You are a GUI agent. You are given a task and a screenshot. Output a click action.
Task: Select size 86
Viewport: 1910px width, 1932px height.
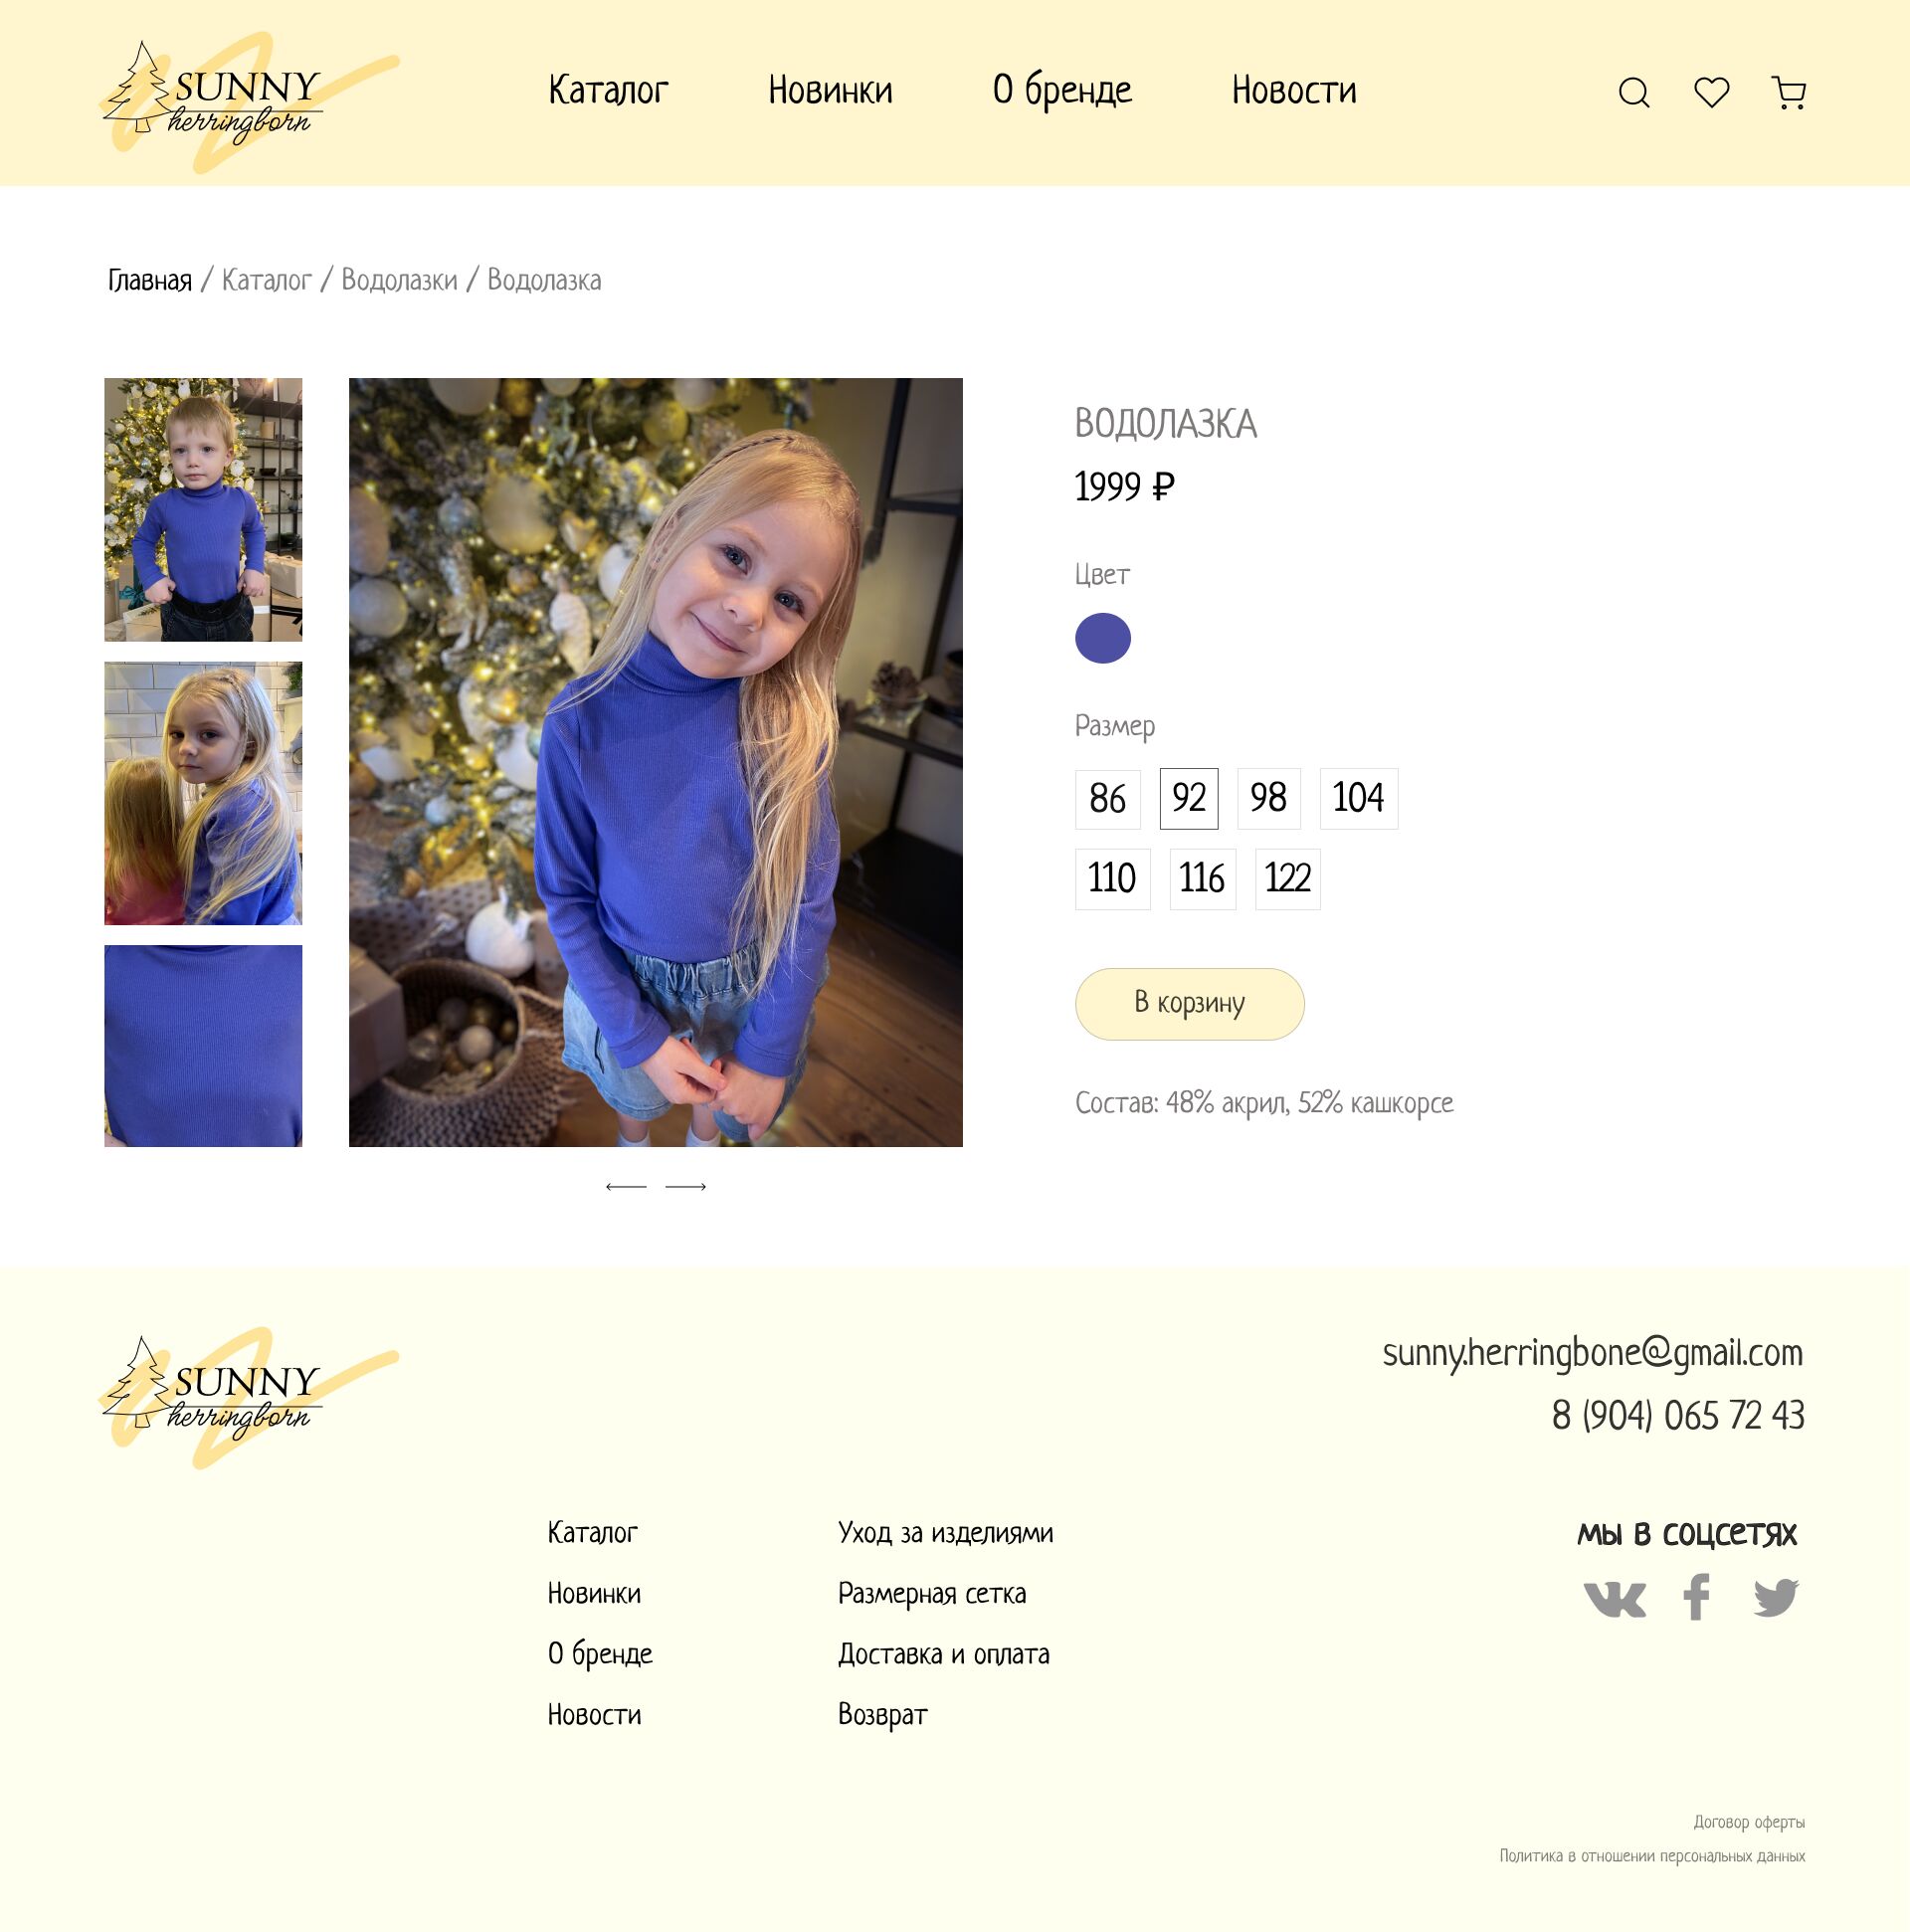coord(1108,799)
